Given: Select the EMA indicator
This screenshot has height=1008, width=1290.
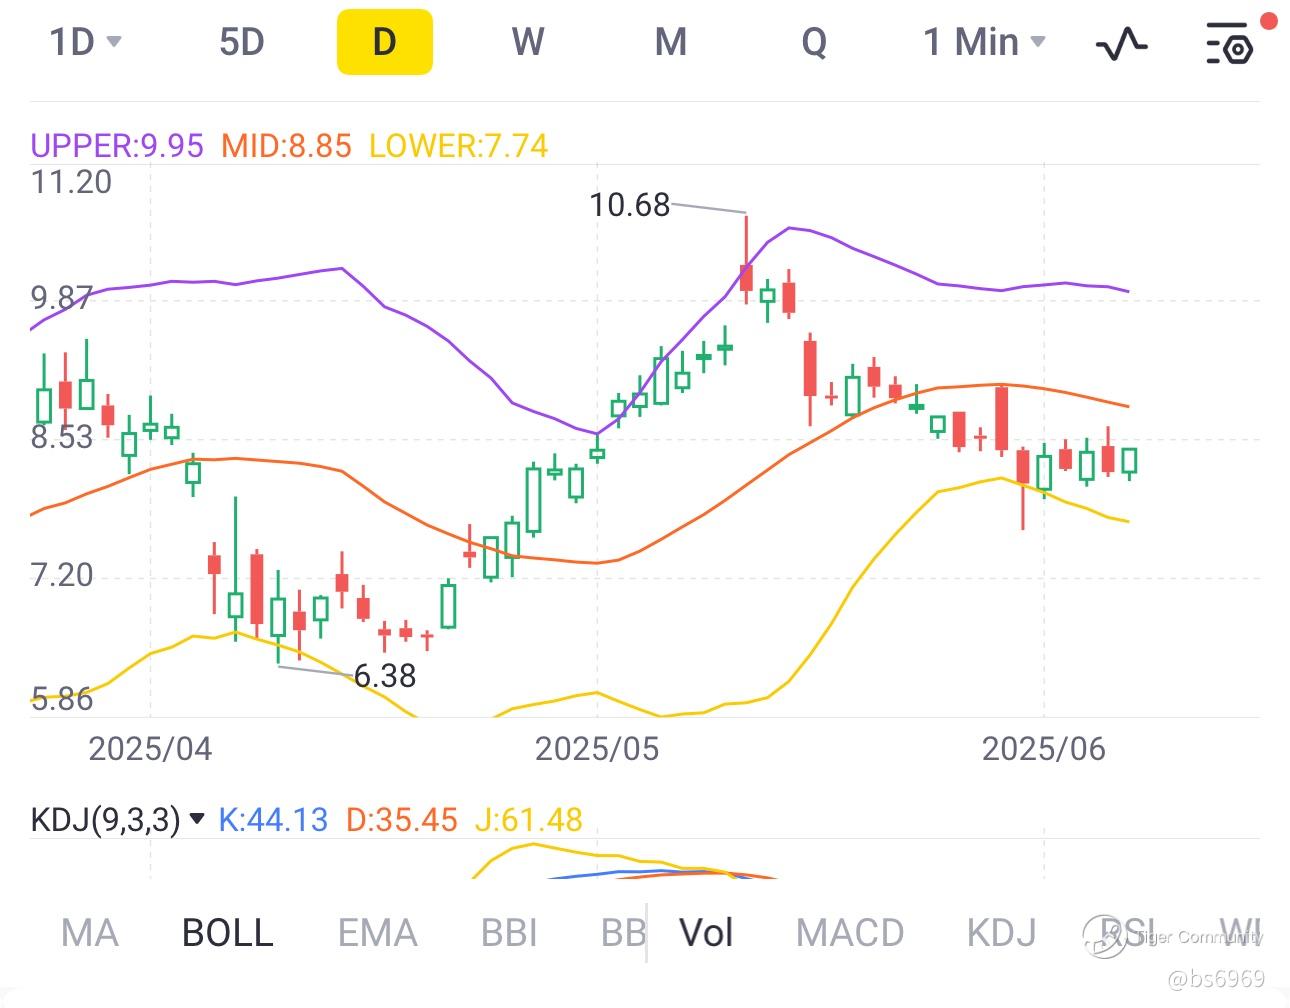Looking at the screenshot, I should coord(377,933).
